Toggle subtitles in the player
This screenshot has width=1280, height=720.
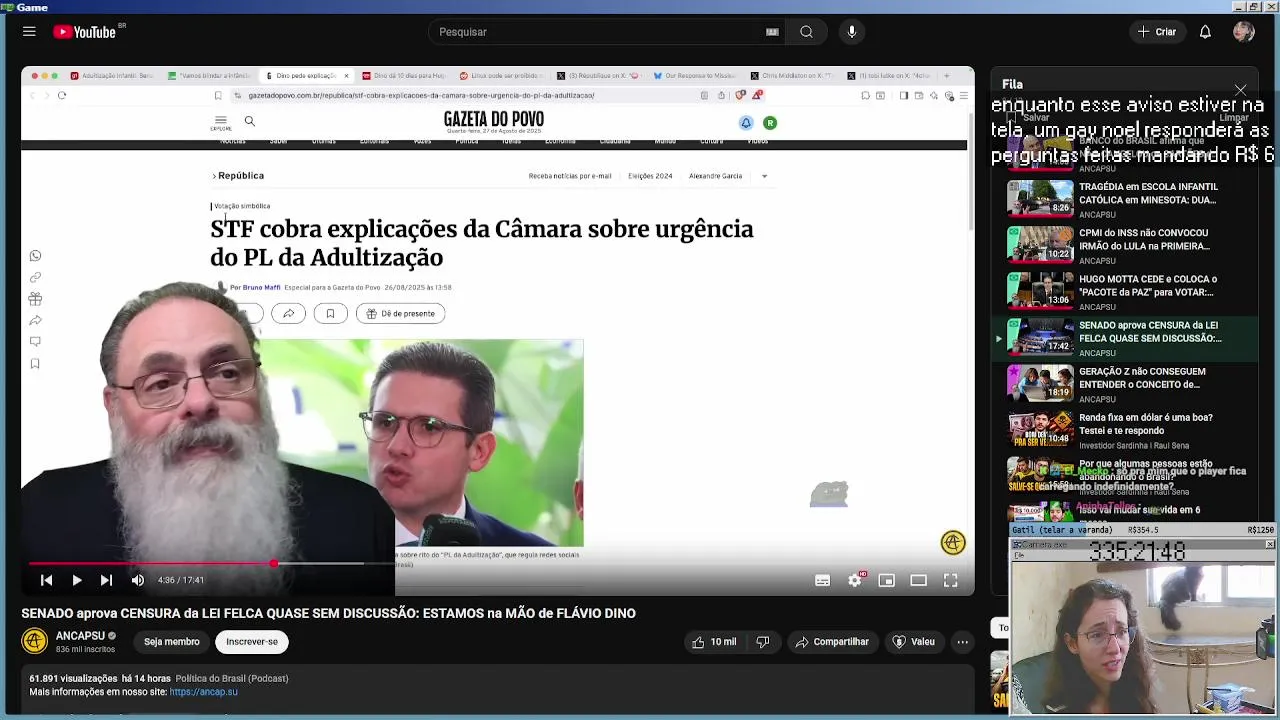click(x=822, y=580)
